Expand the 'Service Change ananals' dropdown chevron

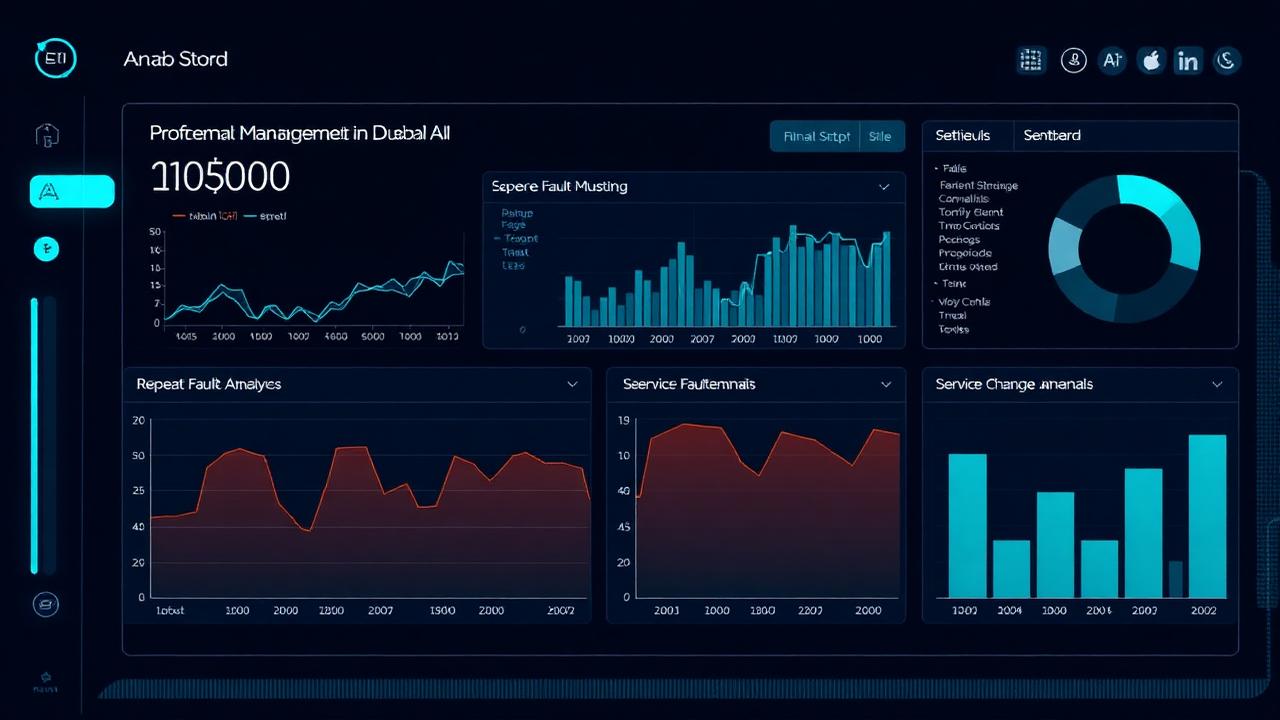click(1217, 384)
